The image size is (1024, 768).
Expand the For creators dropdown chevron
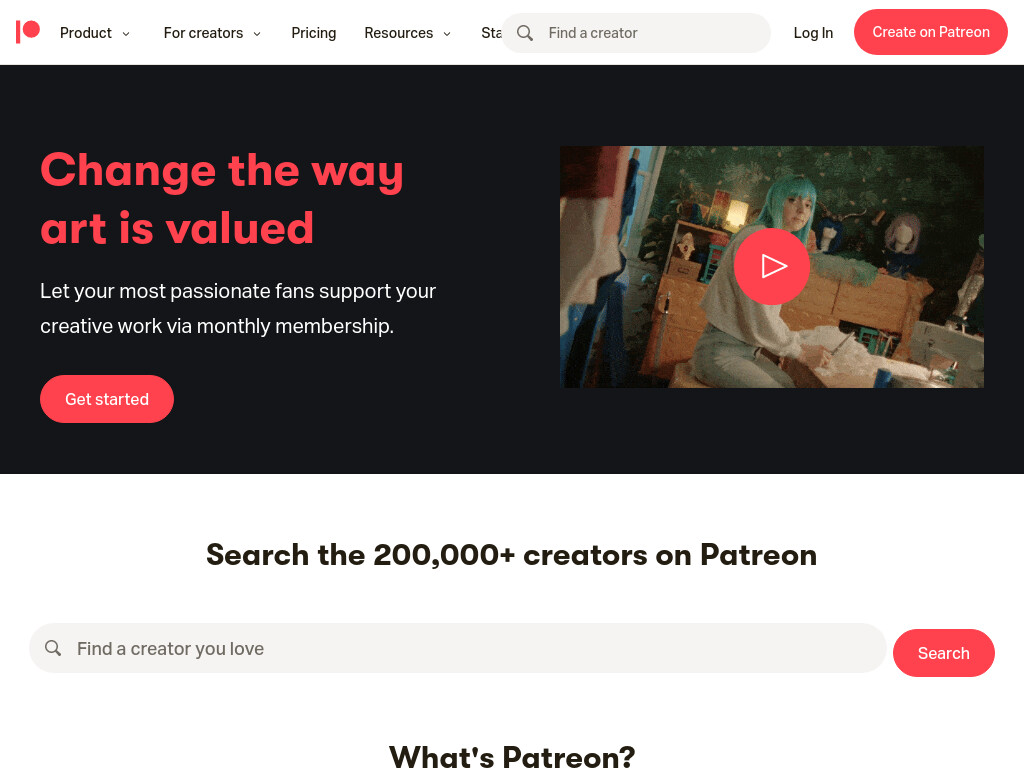tap(257, 34)
